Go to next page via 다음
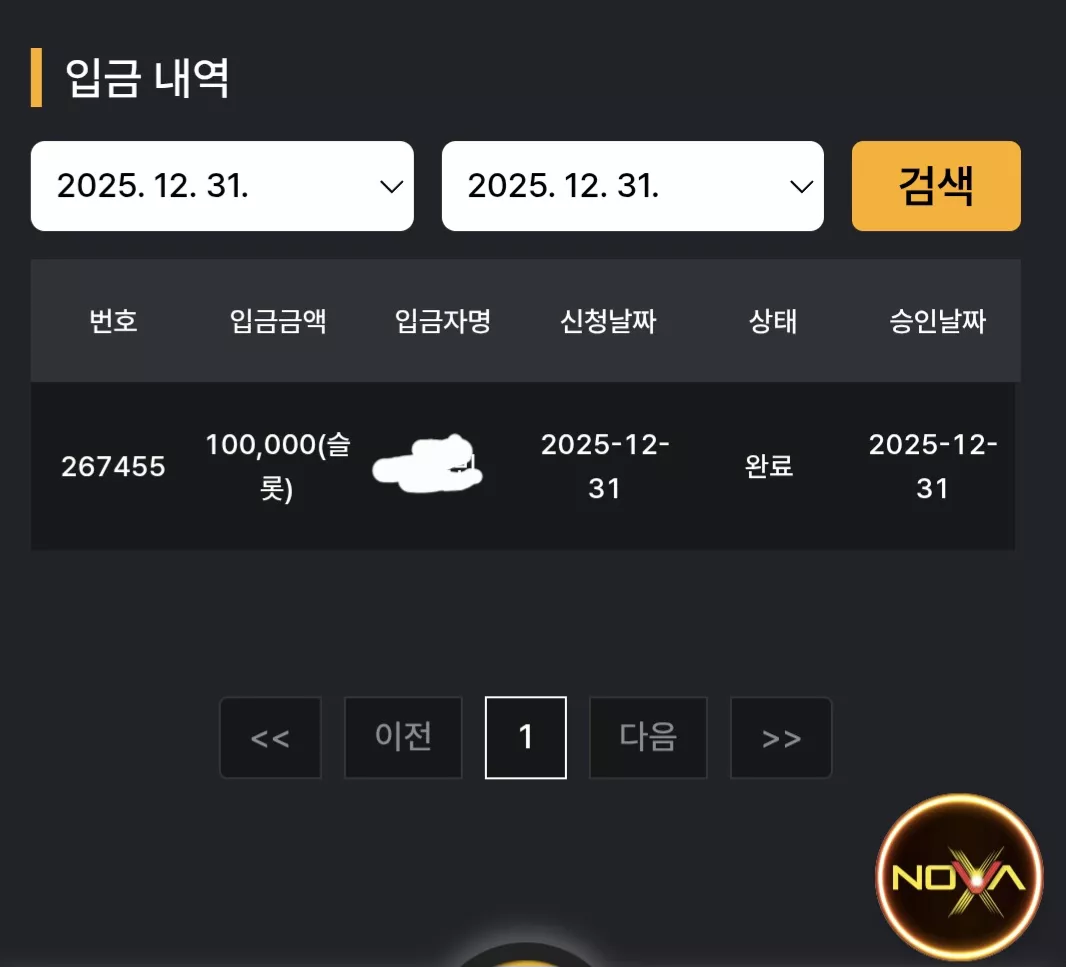Viewport: 1066px width, 967px height. coord(648,737)
